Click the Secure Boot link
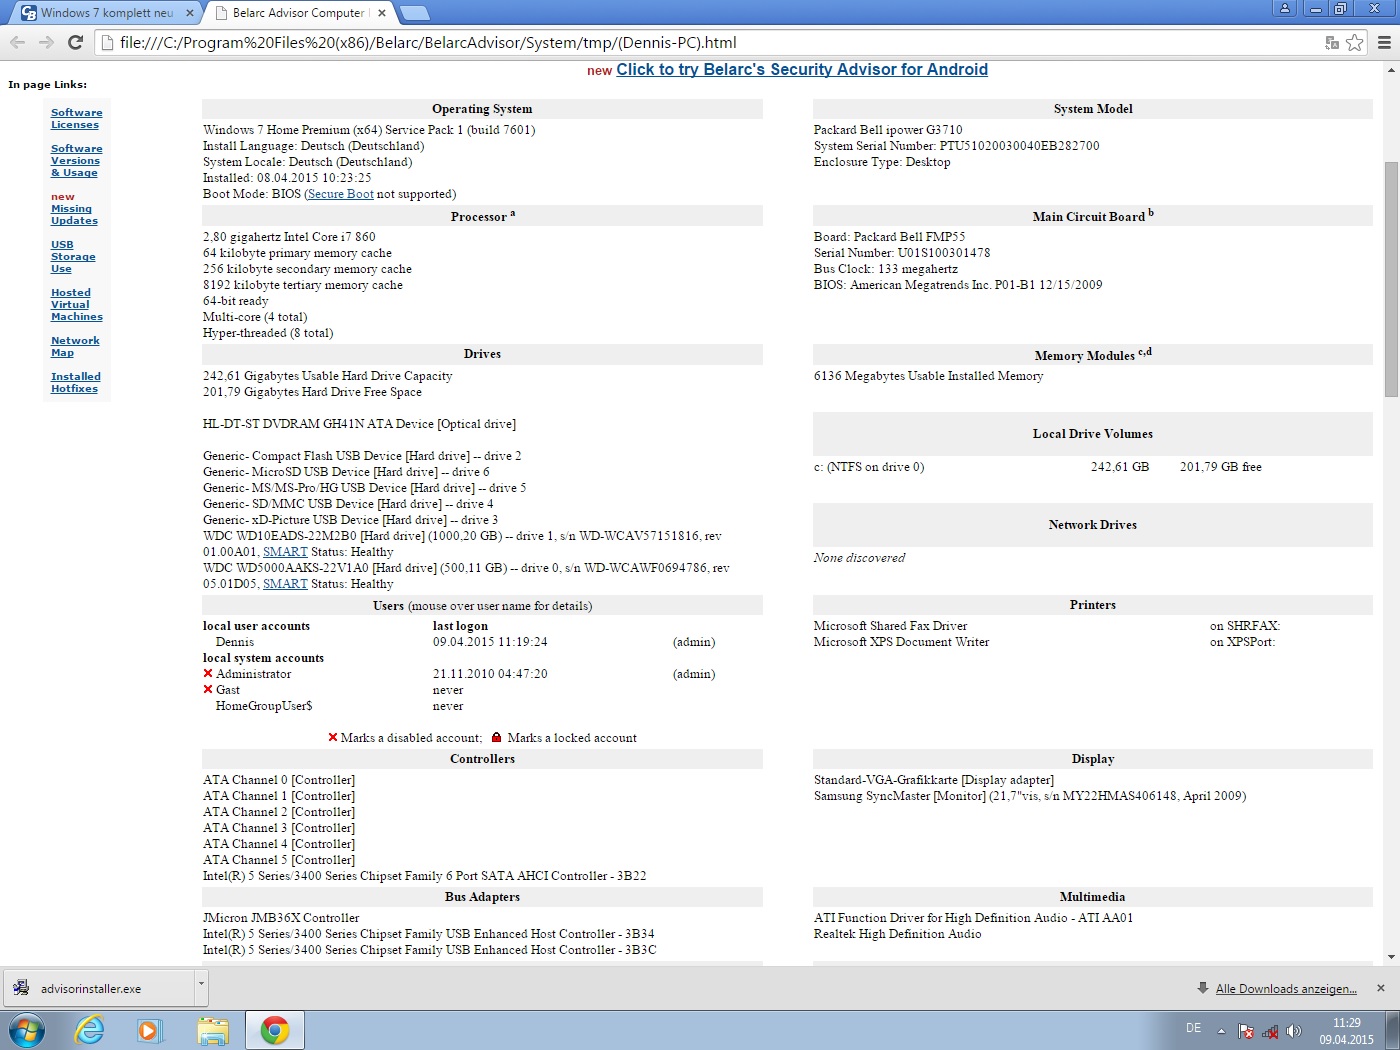The image size is (1400, 1050). [x=341, y=194]
